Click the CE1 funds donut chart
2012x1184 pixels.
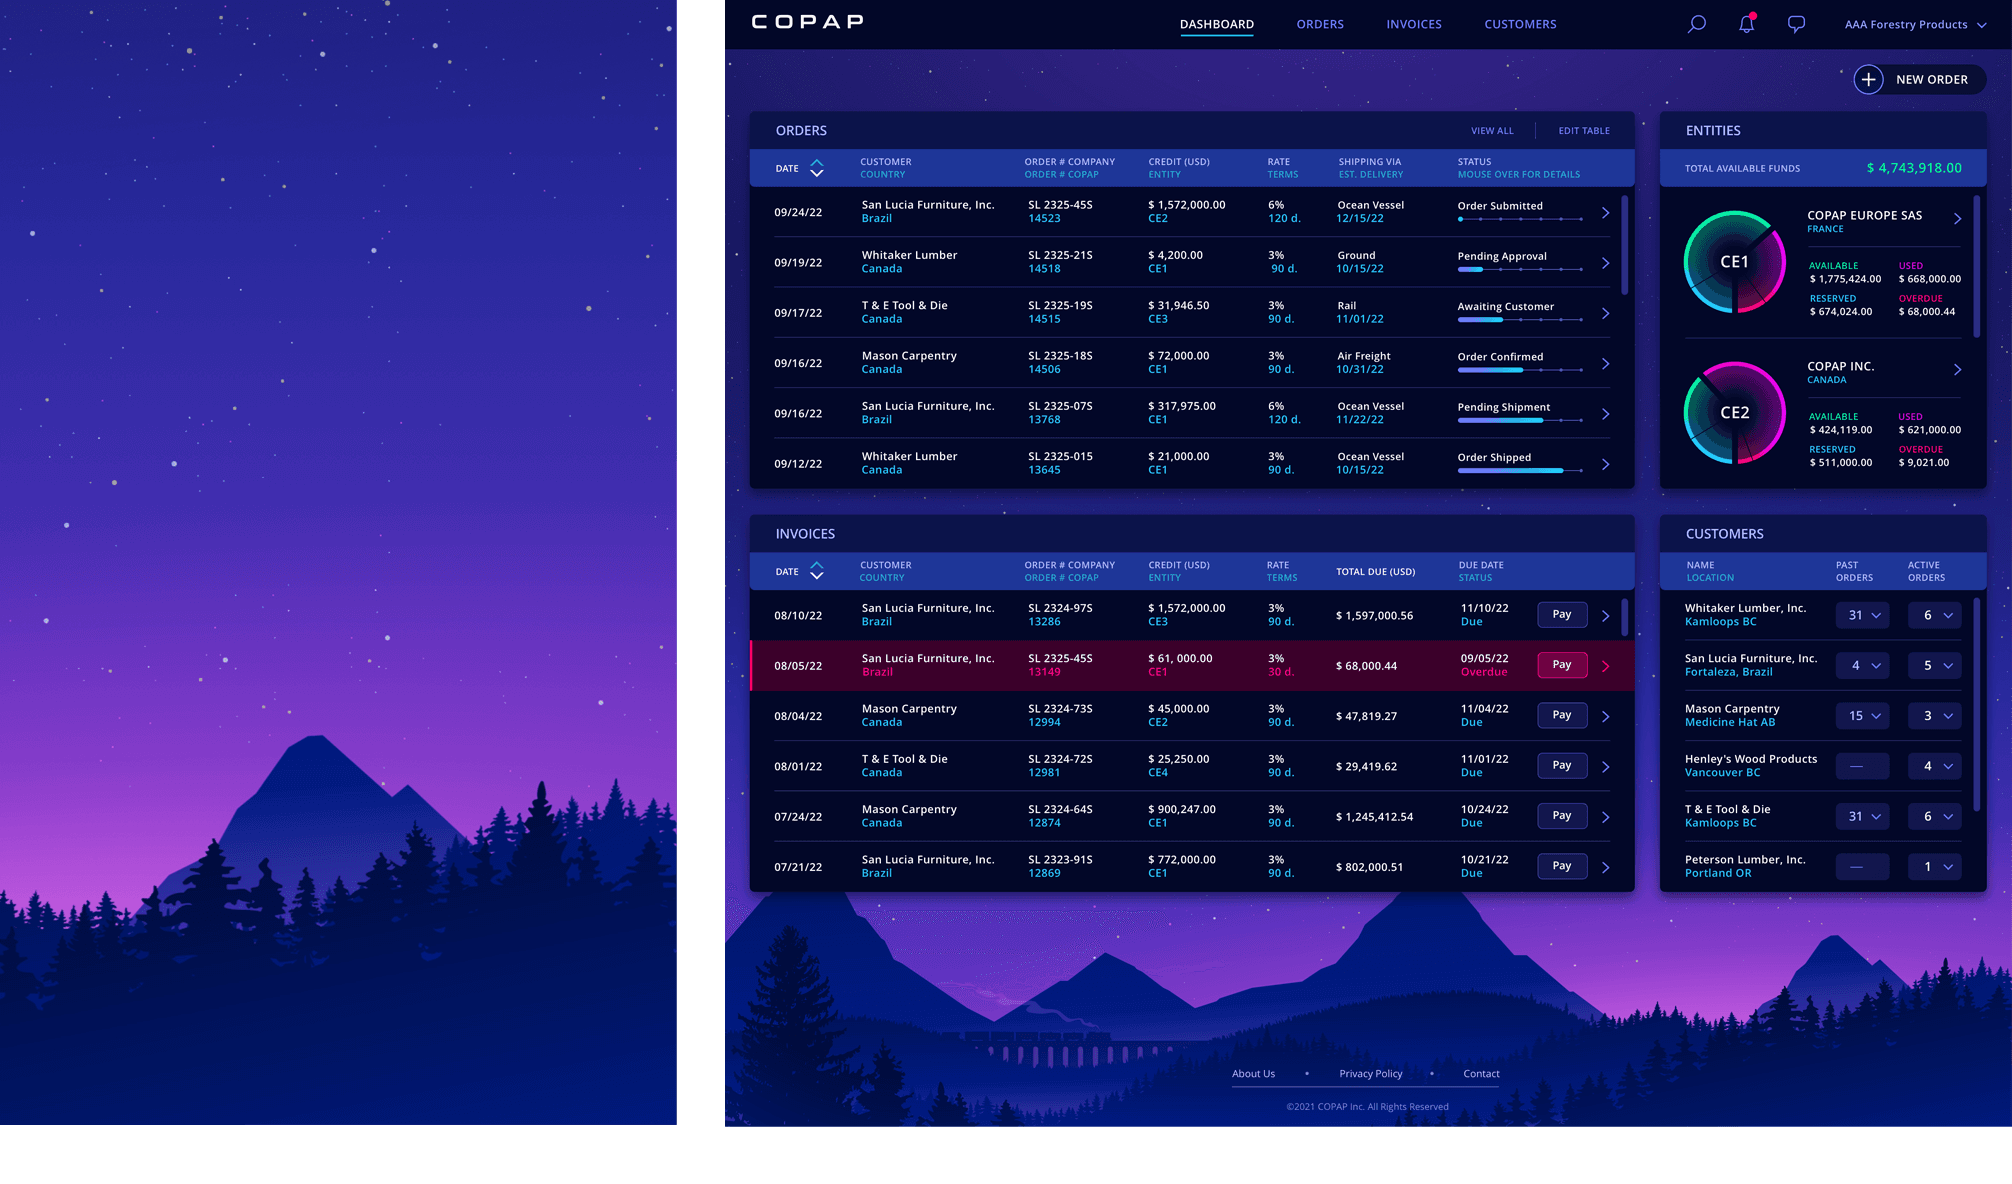(1734, 262)
